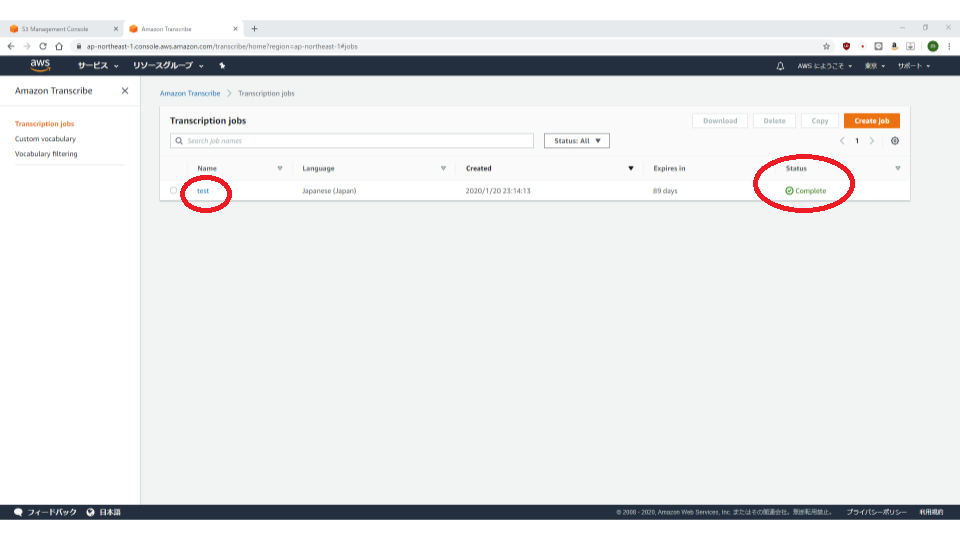This screenshot has height=540, width=960.
Task: Click the 89 days expiry cell
Action: 665,191
